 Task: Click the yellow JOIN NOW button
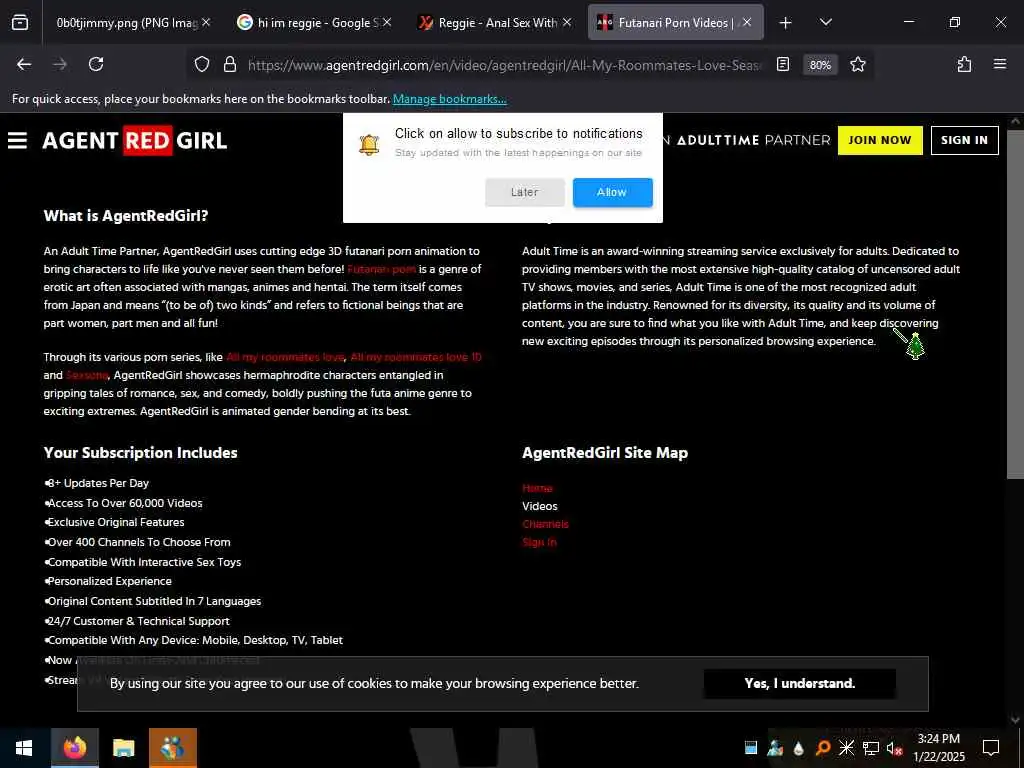[880, 140]
